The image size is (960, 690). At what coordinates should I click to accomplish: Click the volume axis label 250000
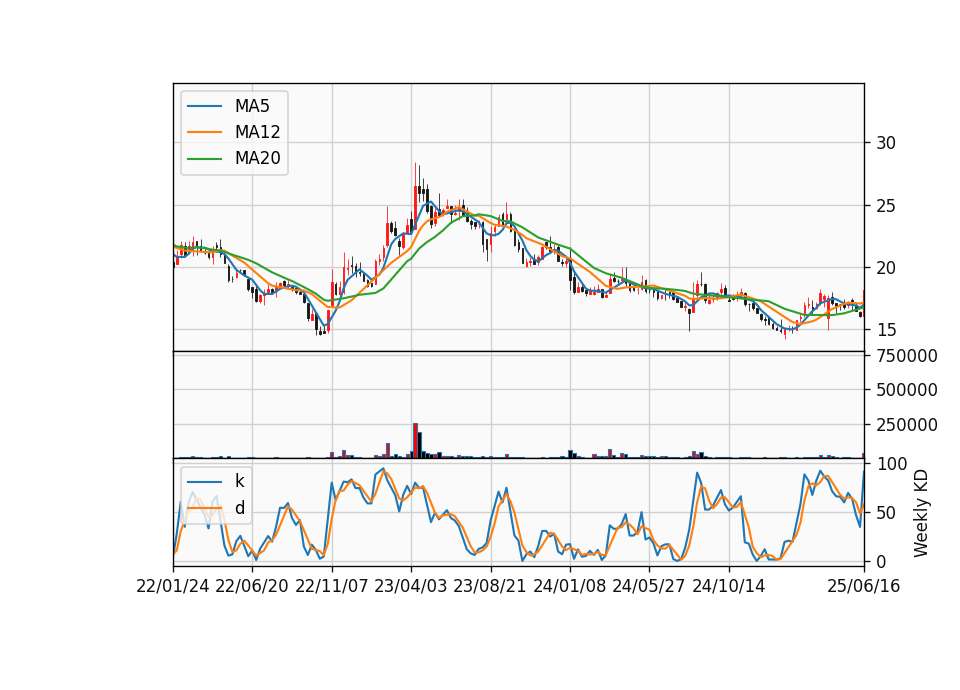pyautogui.click(x=907, y=425)
